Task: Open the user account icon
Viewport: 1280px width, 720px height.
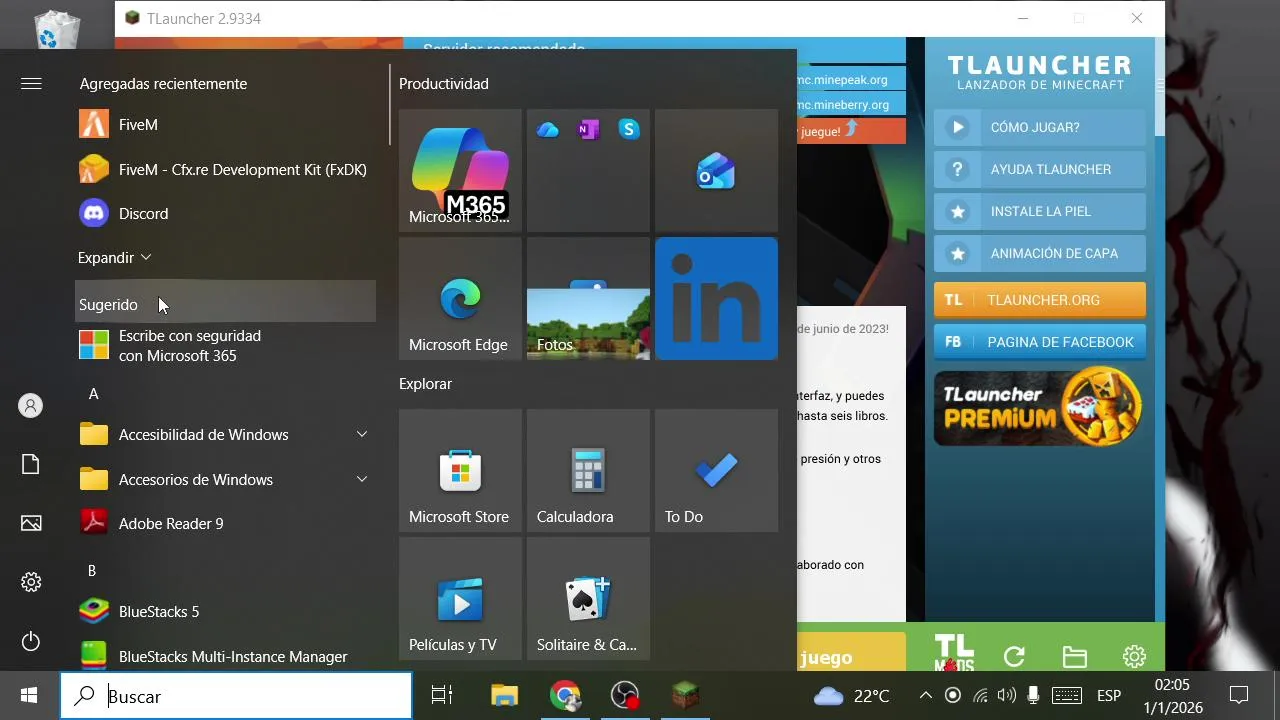Action: [31, 406]
